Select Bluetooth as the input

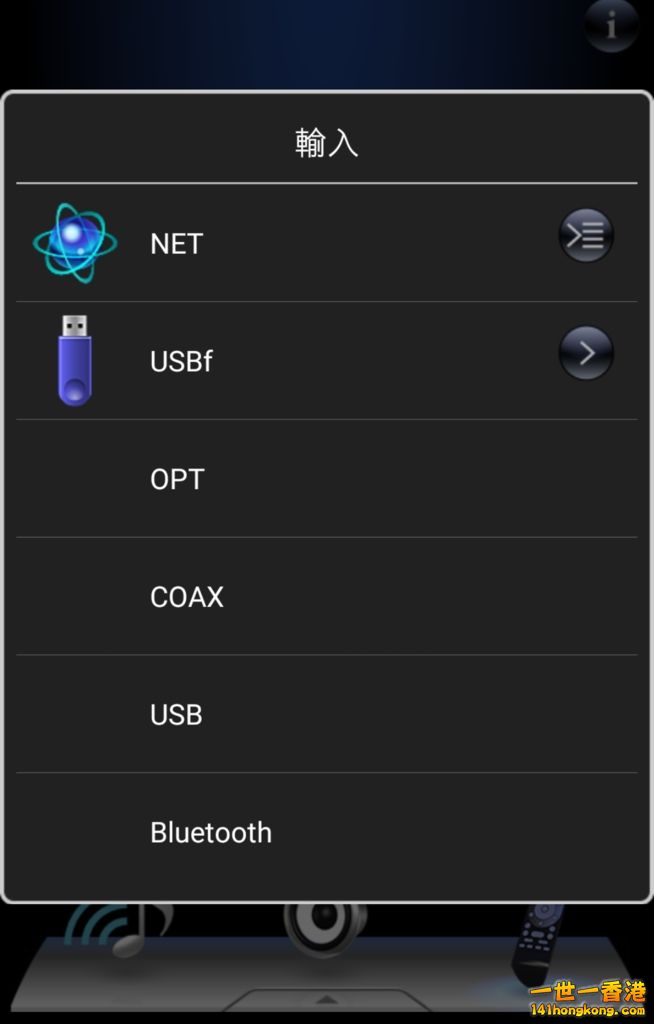[211, 832]
